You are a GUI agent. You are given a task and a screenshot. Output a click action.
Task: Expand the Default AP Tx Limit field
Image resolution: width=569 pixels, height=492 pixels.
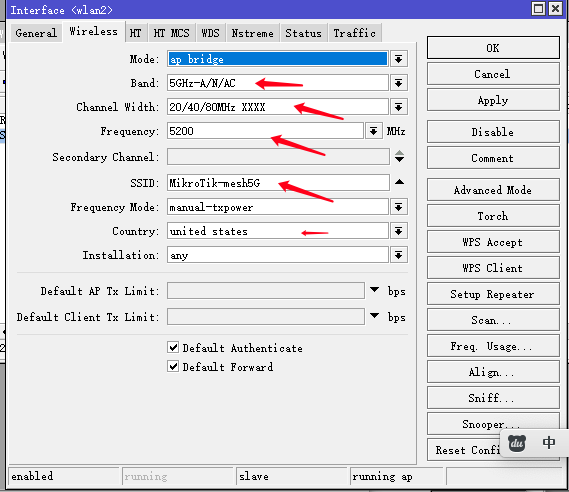pos(374,290)
